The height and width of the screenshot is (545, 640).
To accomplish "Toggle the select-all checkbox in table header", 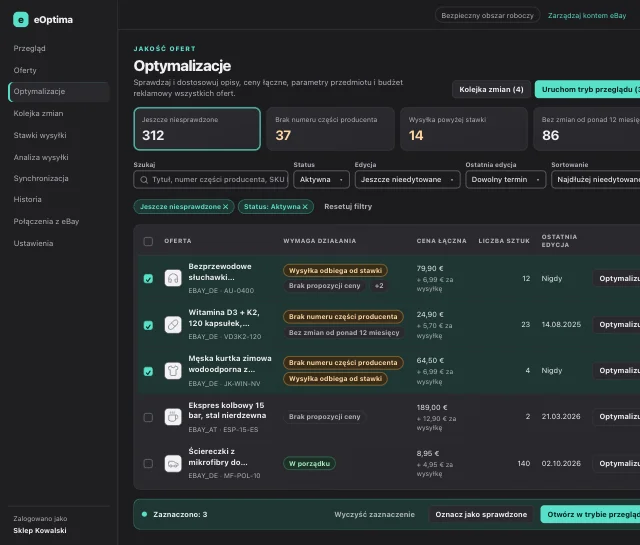I will coord(148,241).
